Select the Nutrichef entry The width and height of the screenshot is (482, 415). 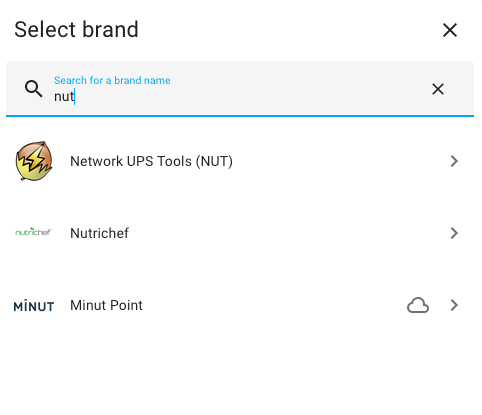[x=99, y=233]
